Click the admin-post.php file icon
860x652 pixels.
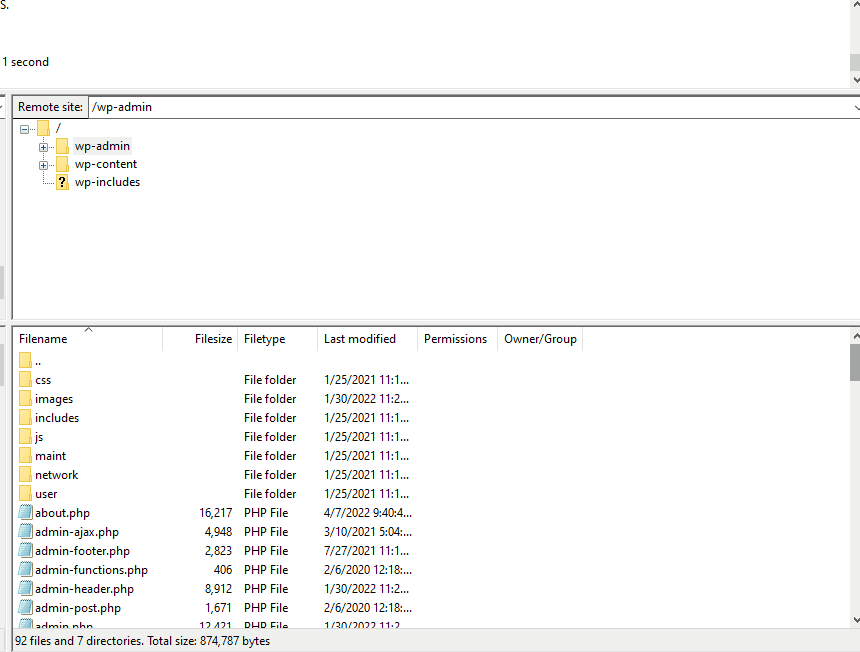pyautogui.click(x=25, y=608)
